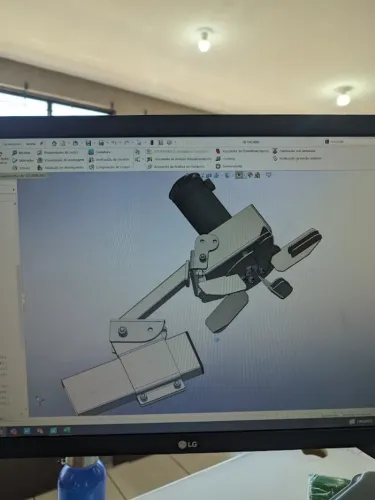Open Visualização de montagem
Viewport: 375px width, 500px height.
pos(60,160)
